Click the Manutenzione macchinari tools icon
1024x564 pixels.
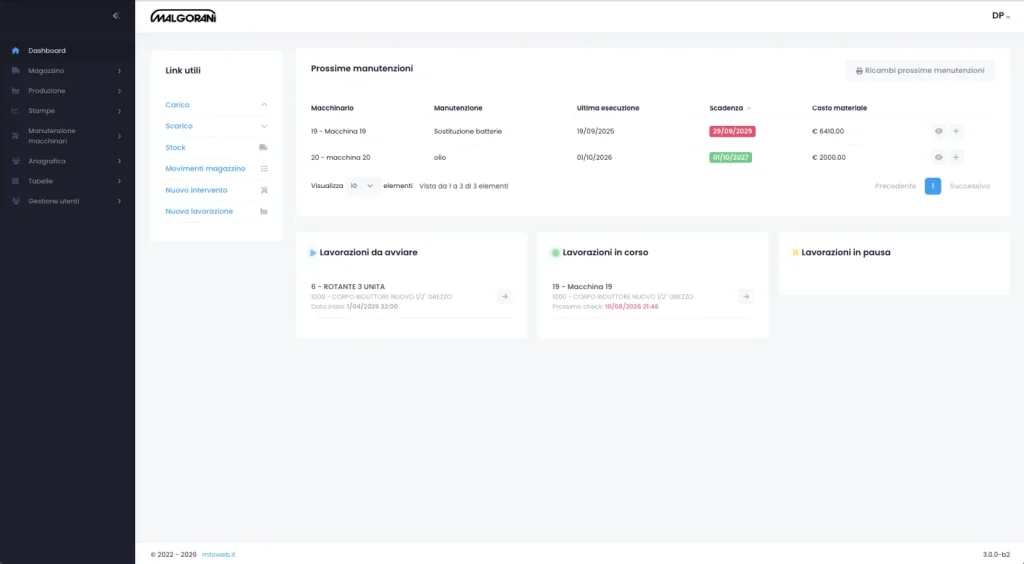tap(16, 136)
